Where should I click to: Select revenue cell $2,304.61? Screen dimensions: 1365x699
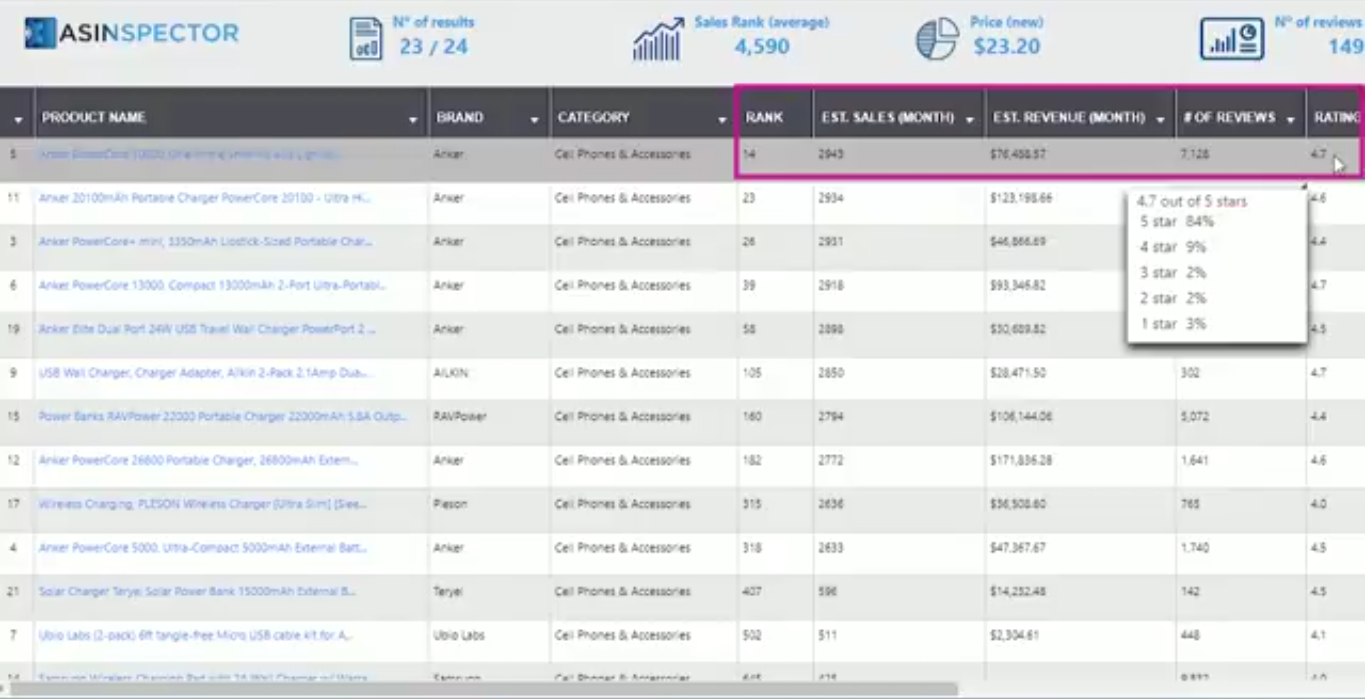pos(1015,635)
